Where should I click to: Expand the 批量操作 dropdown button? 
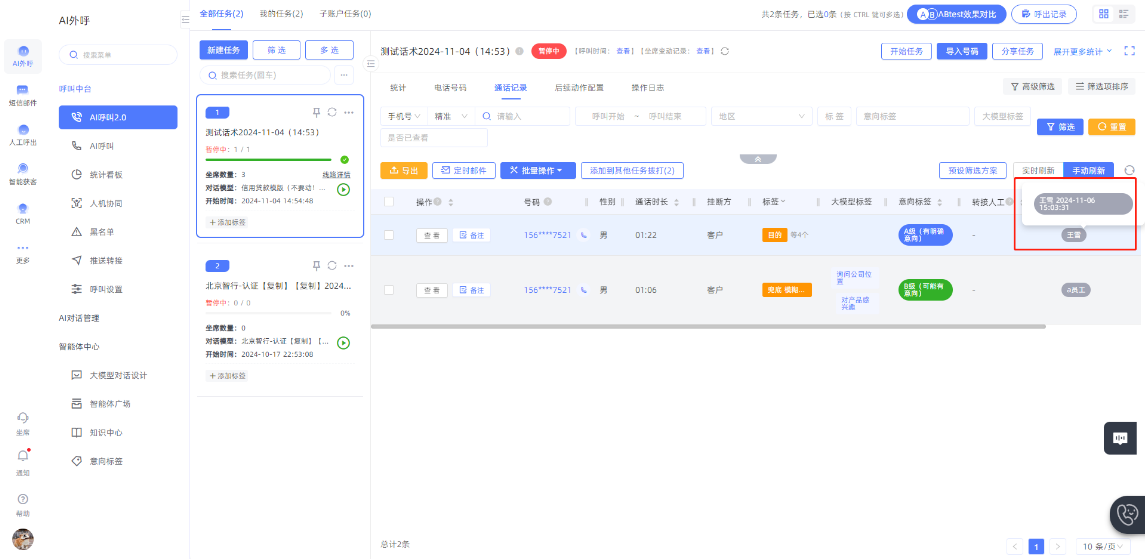(537, 171)
